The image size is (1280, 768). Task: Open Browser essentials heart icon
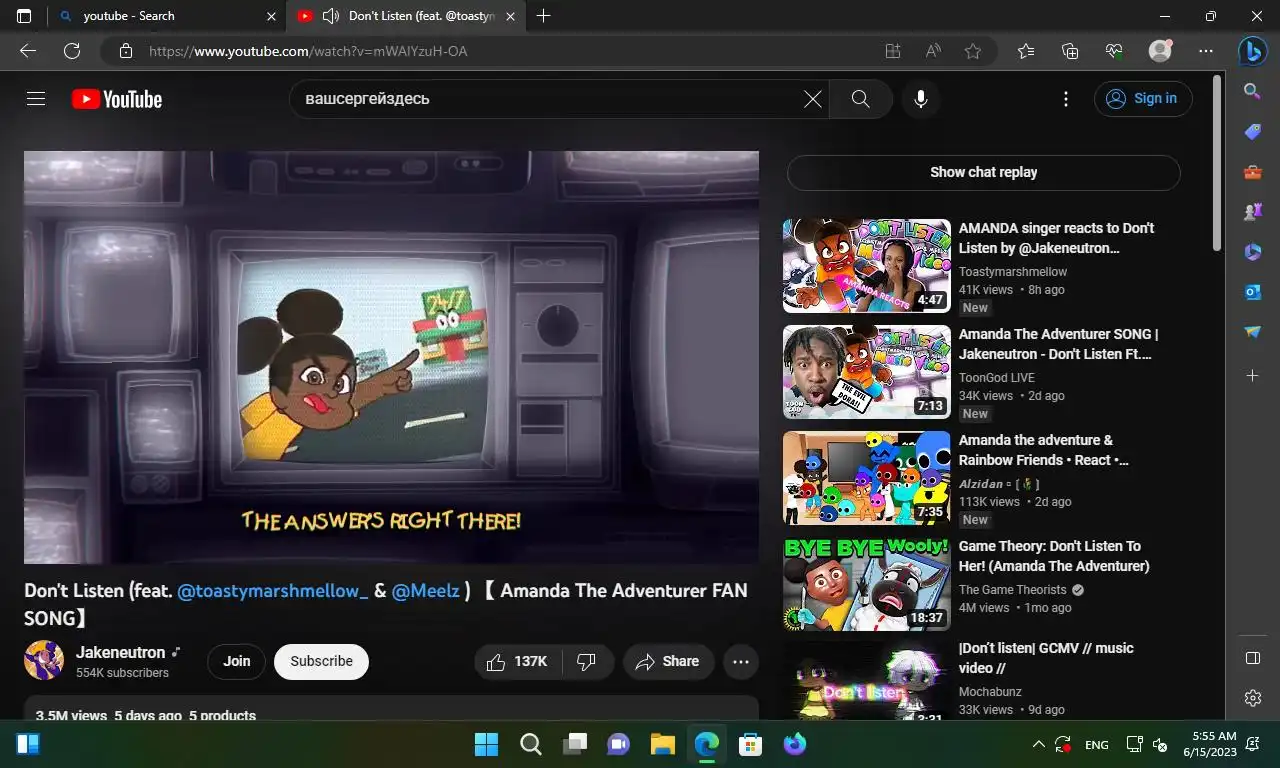[x=1114, y=51]
